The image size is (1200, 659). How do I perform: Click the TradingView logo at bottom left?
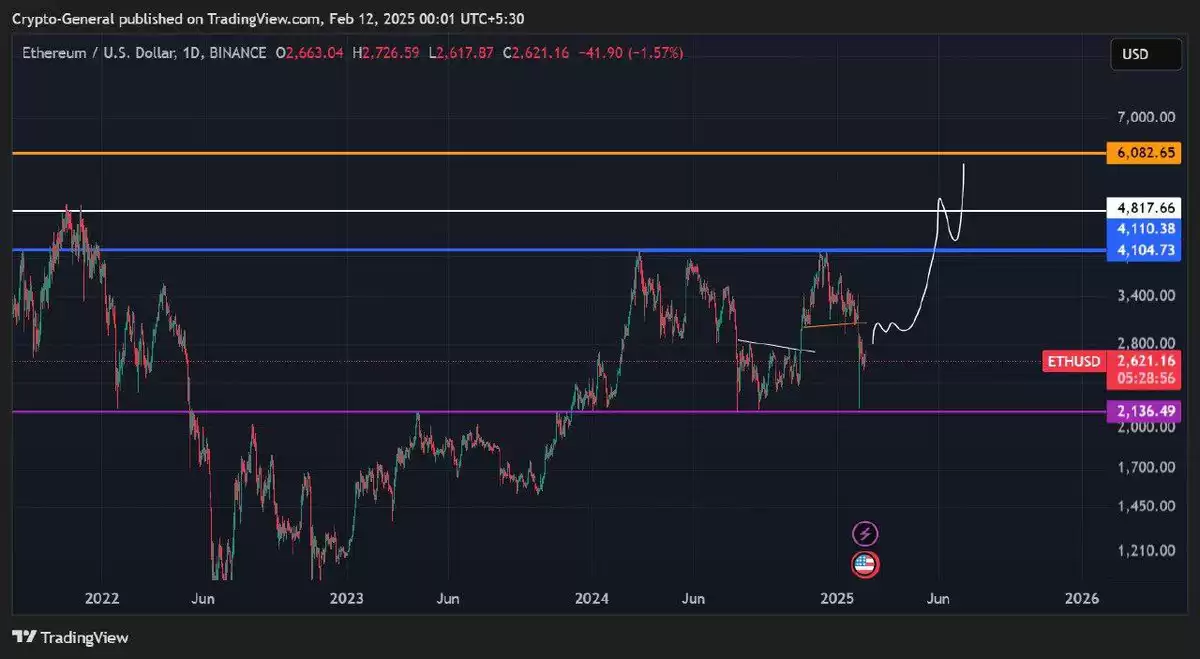click(70, 637)
